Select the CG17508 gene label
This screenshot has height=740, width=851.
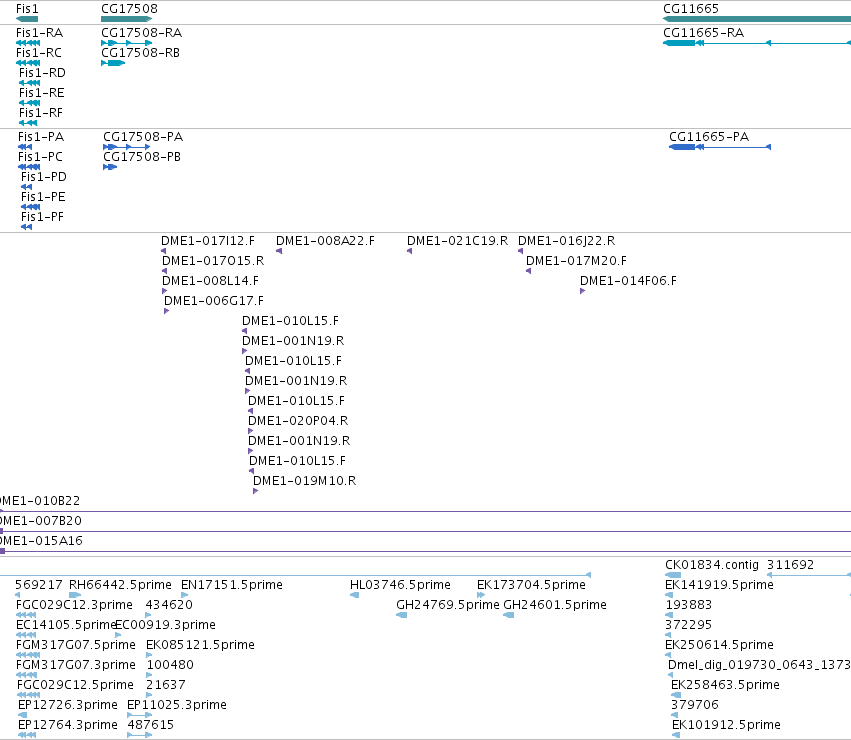pyautogui.click(x=129, y=9)
